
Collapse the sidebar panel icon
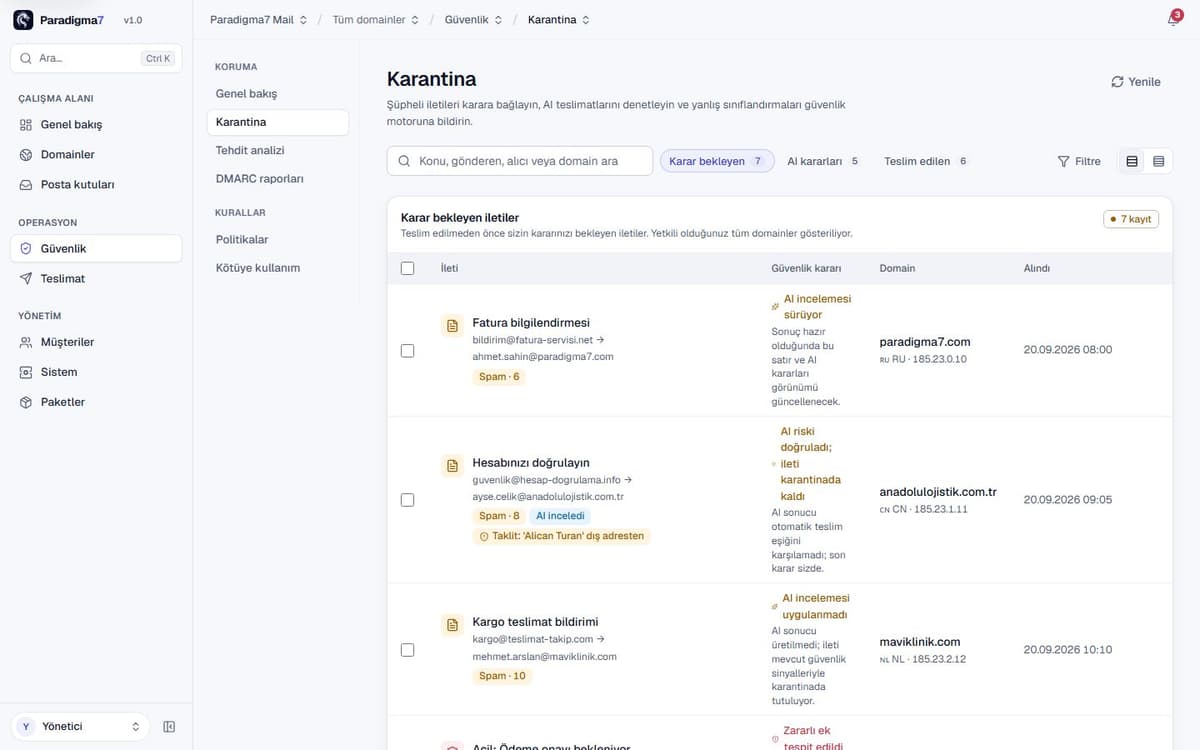click(169, 727)
